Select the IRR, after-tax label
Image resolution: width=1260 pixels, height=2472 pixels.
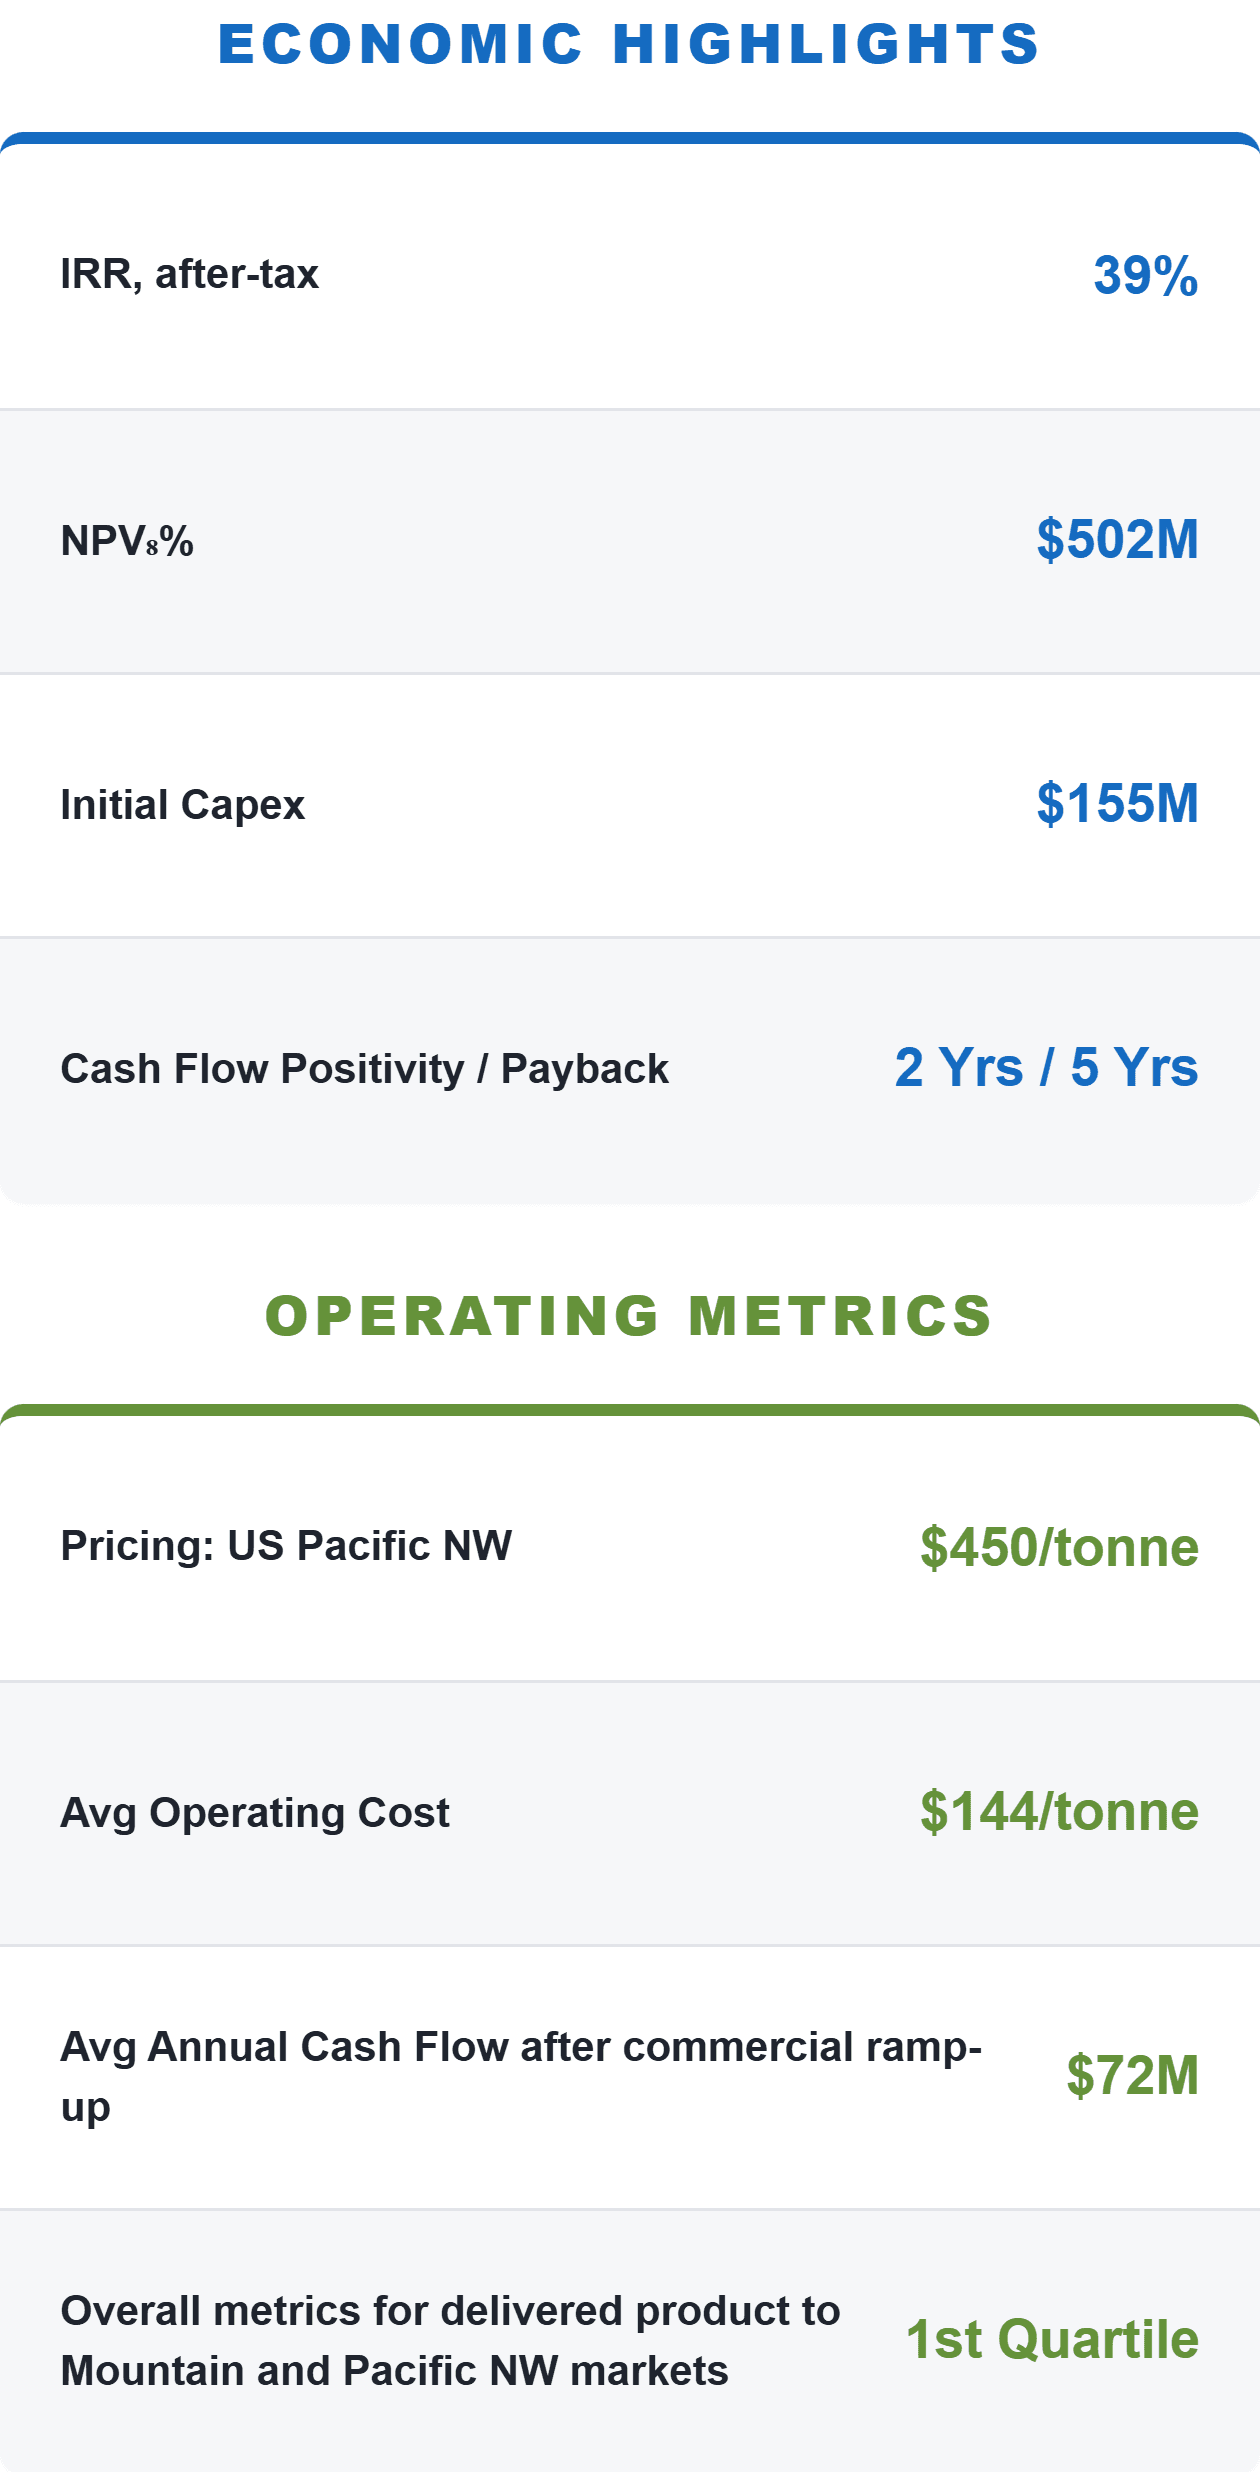(190, 274)
